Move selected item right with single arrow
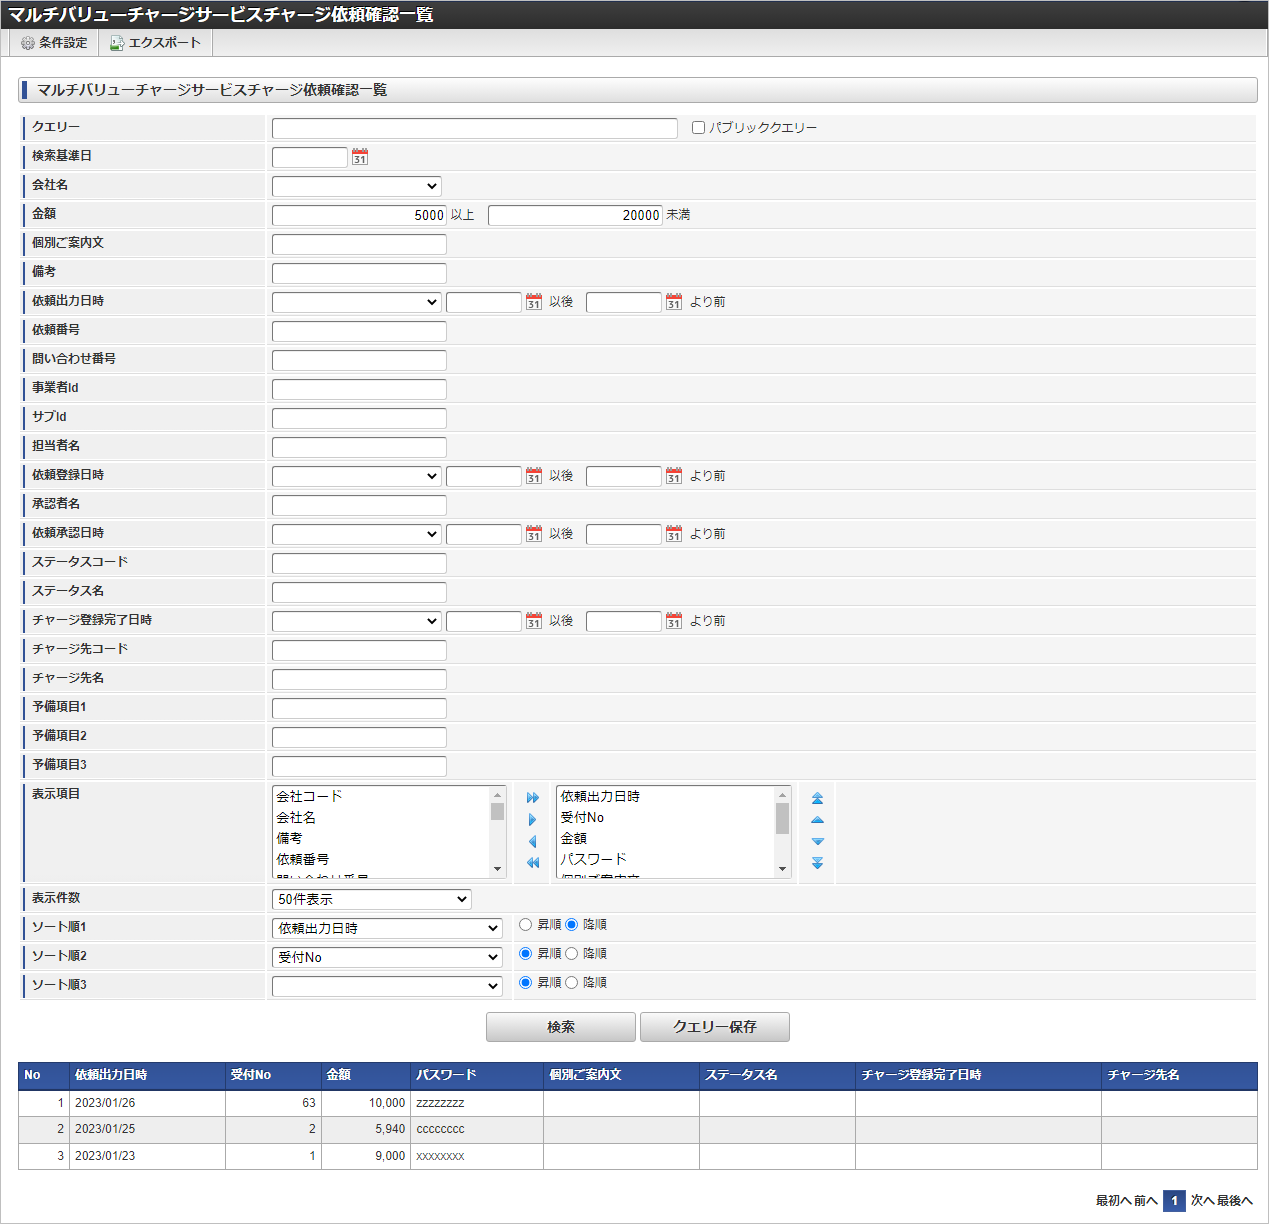This screenshot has height=1224, width=1269. pyautogui.click(x=533, y=820)
